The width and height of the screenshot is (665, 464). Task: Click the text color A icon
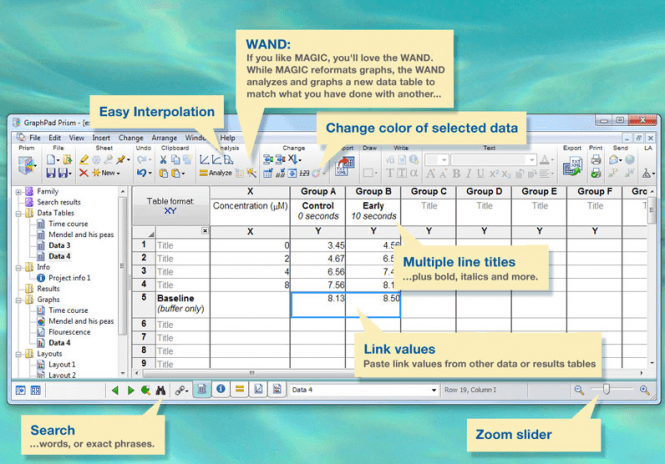click(545, 160)
